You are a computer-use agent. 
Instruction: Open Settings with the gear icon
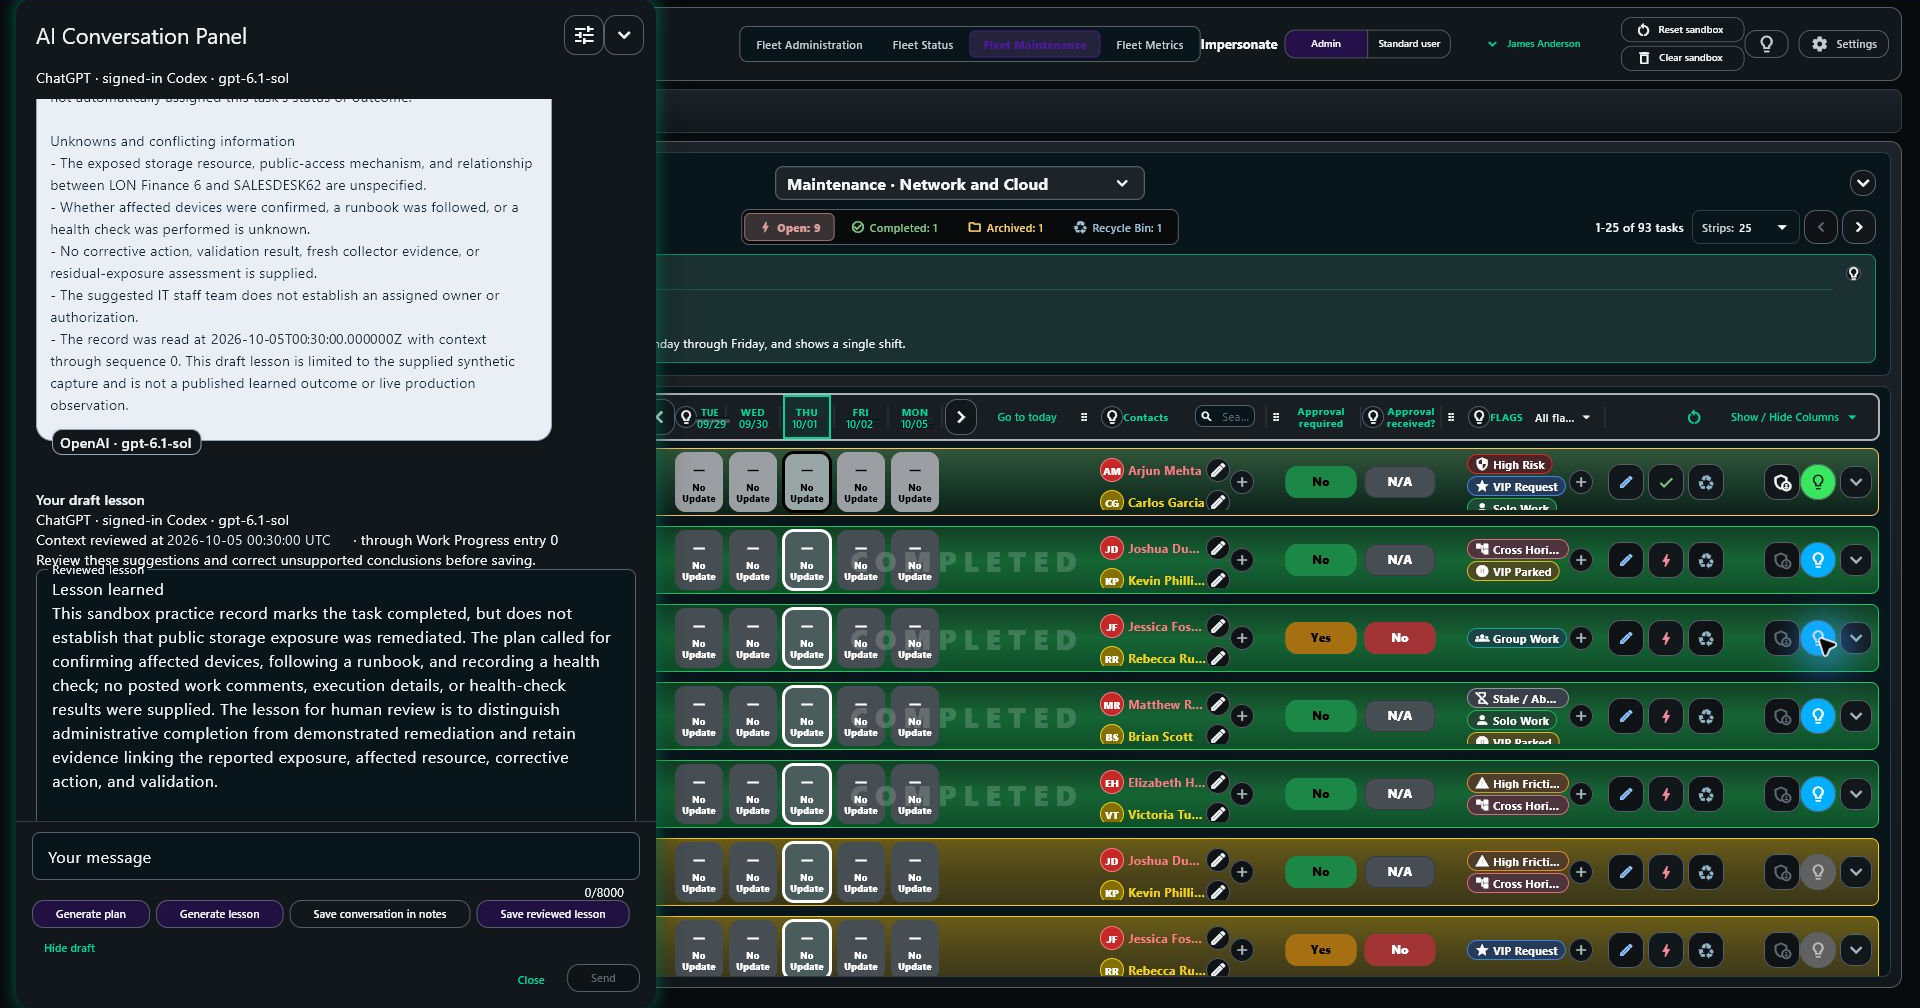(x=1844, y=44)
